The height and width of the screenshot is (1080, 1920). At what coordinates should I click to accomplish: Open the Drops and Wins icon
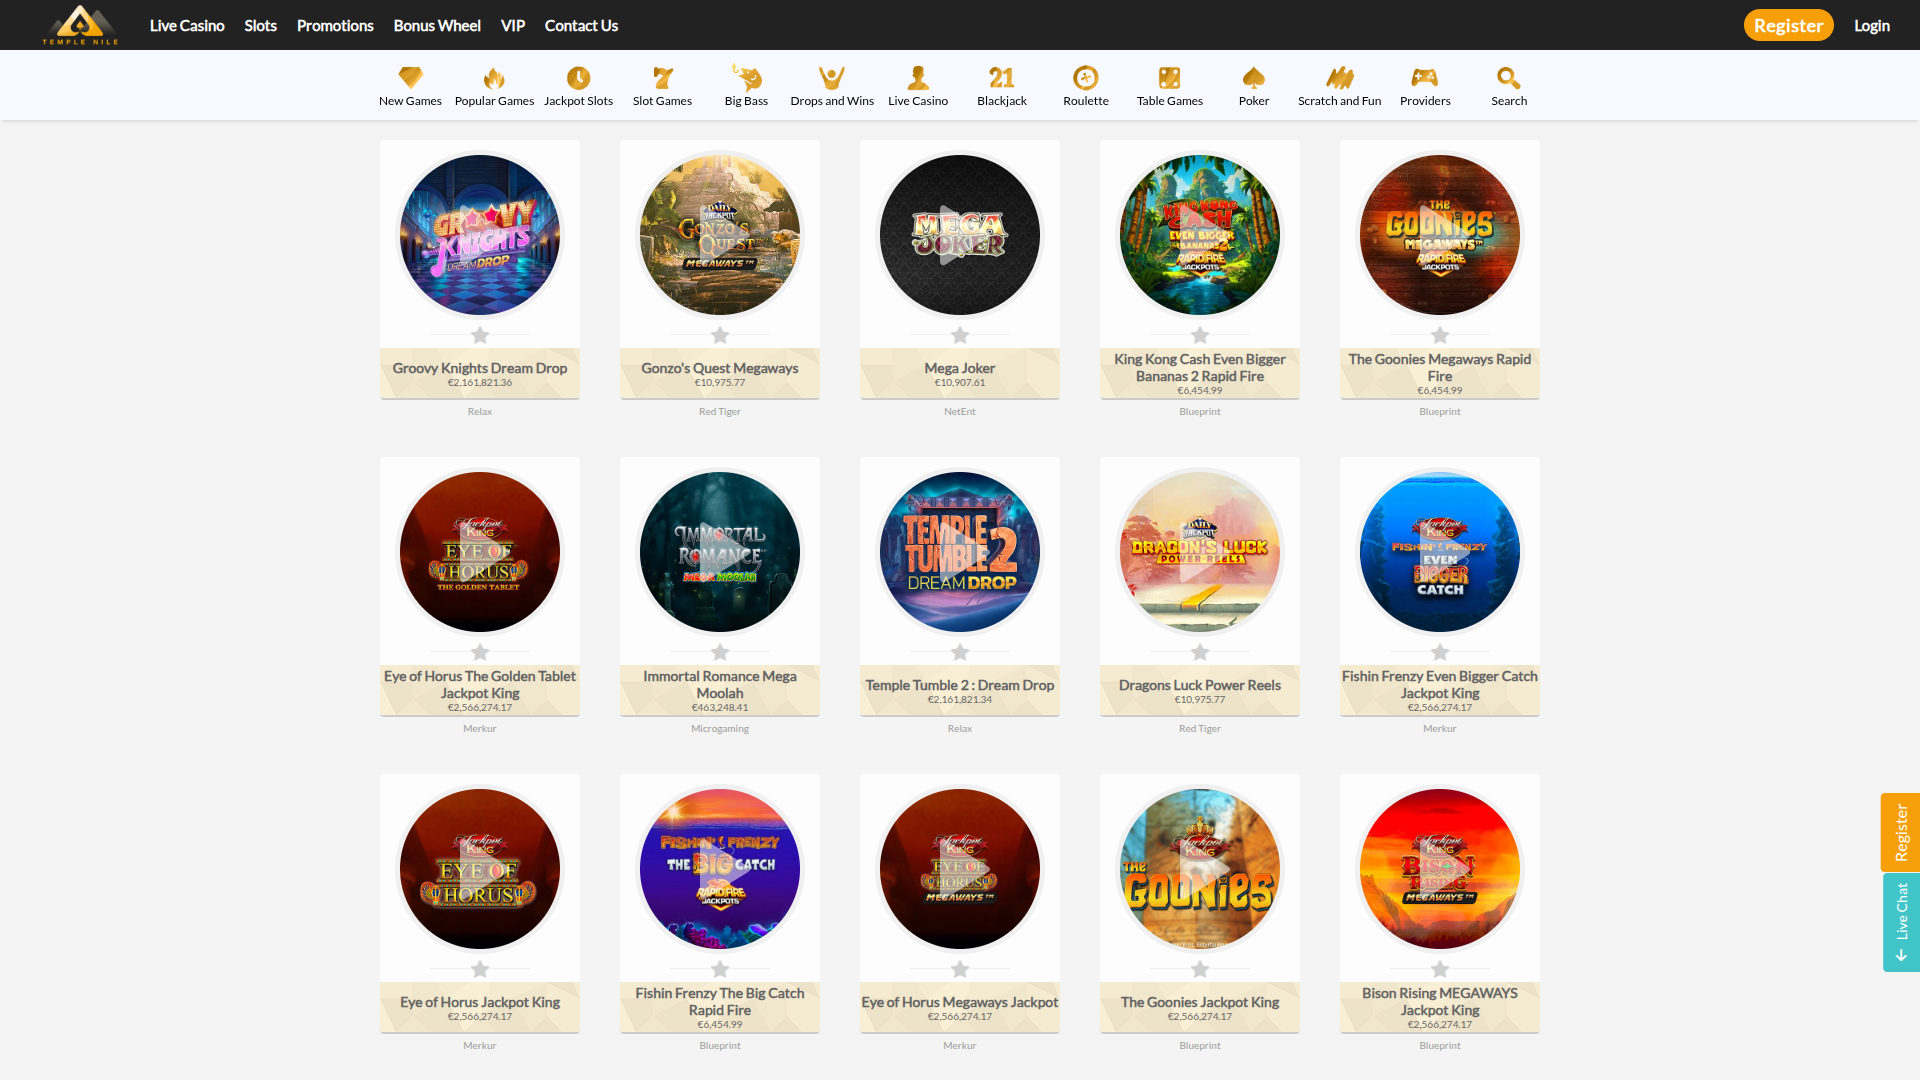(x=831, y=78)
